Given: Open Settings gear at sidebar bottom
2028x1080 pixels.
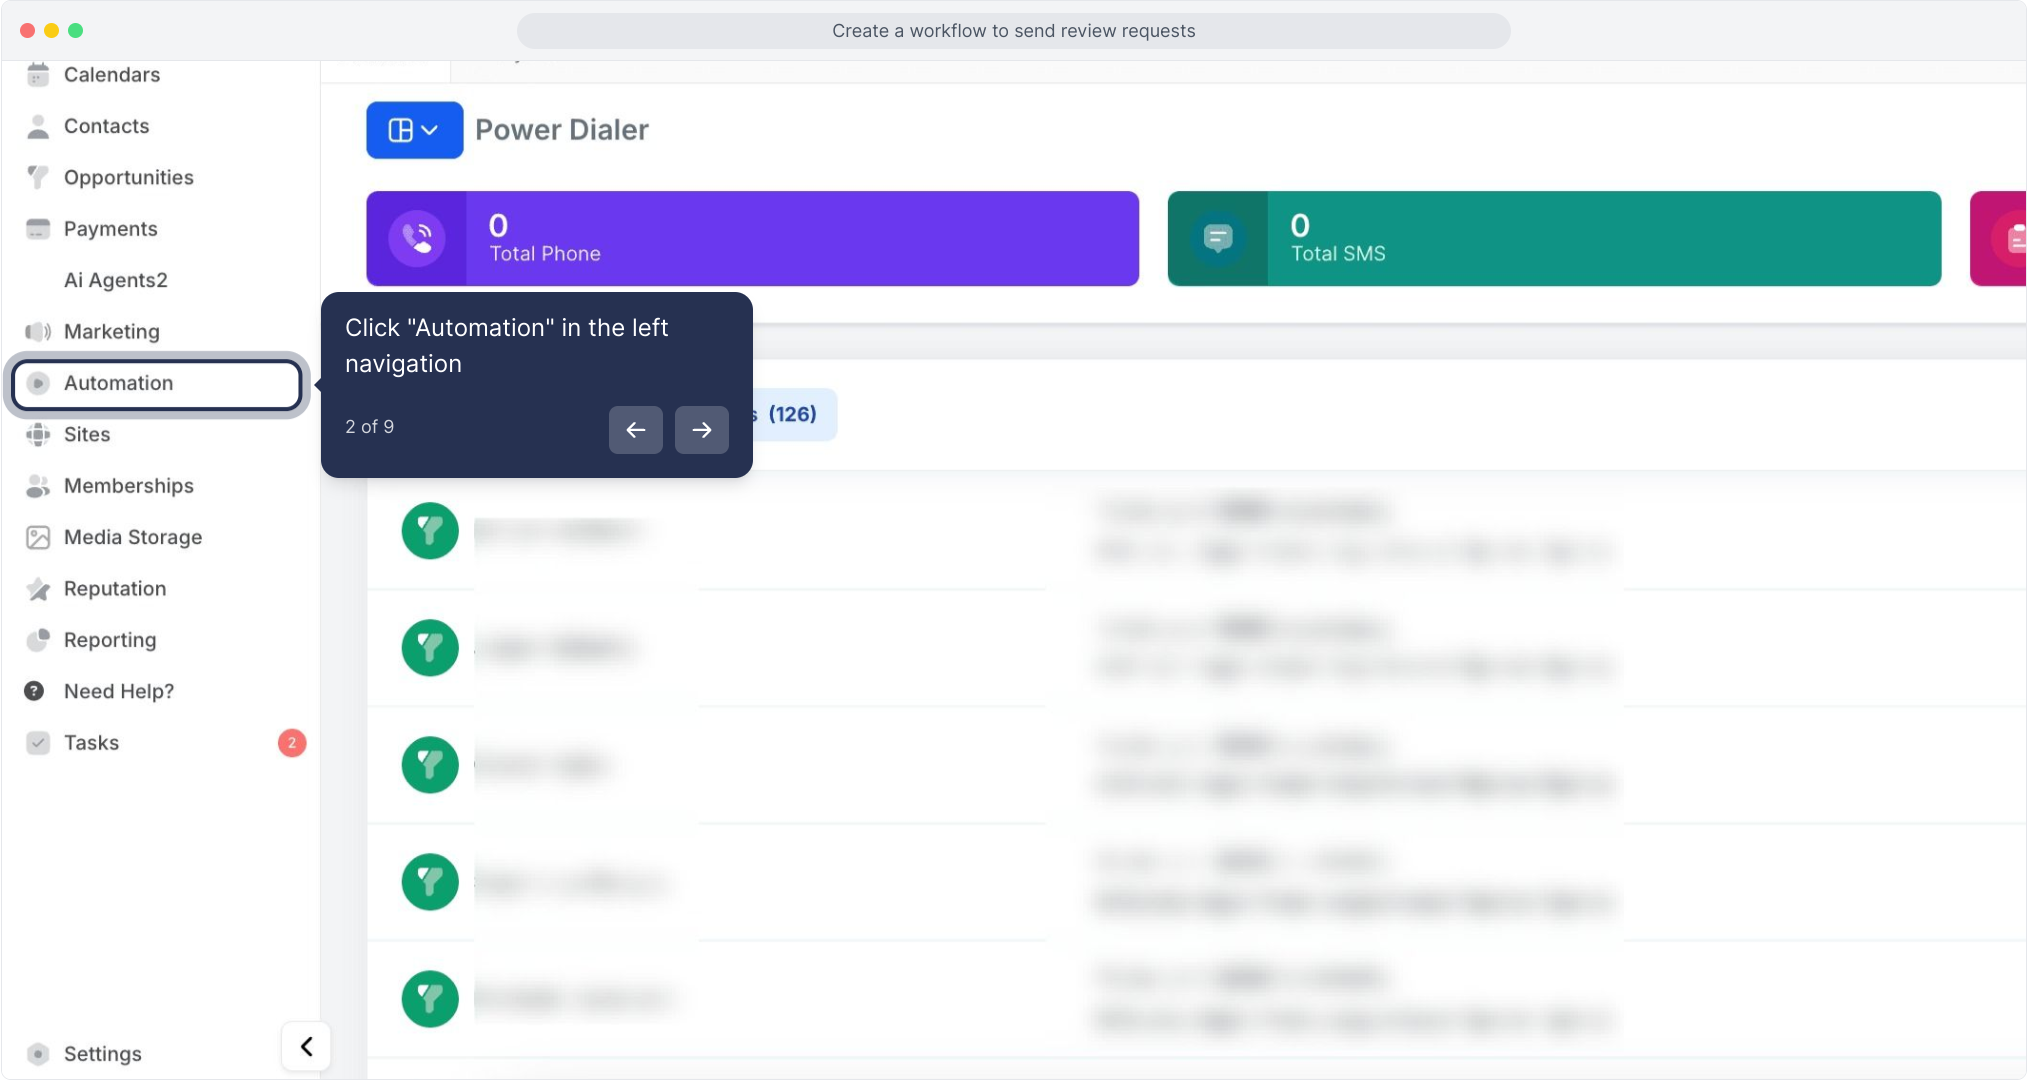Looking at the screenshot, I should (x=38, y=1054).
